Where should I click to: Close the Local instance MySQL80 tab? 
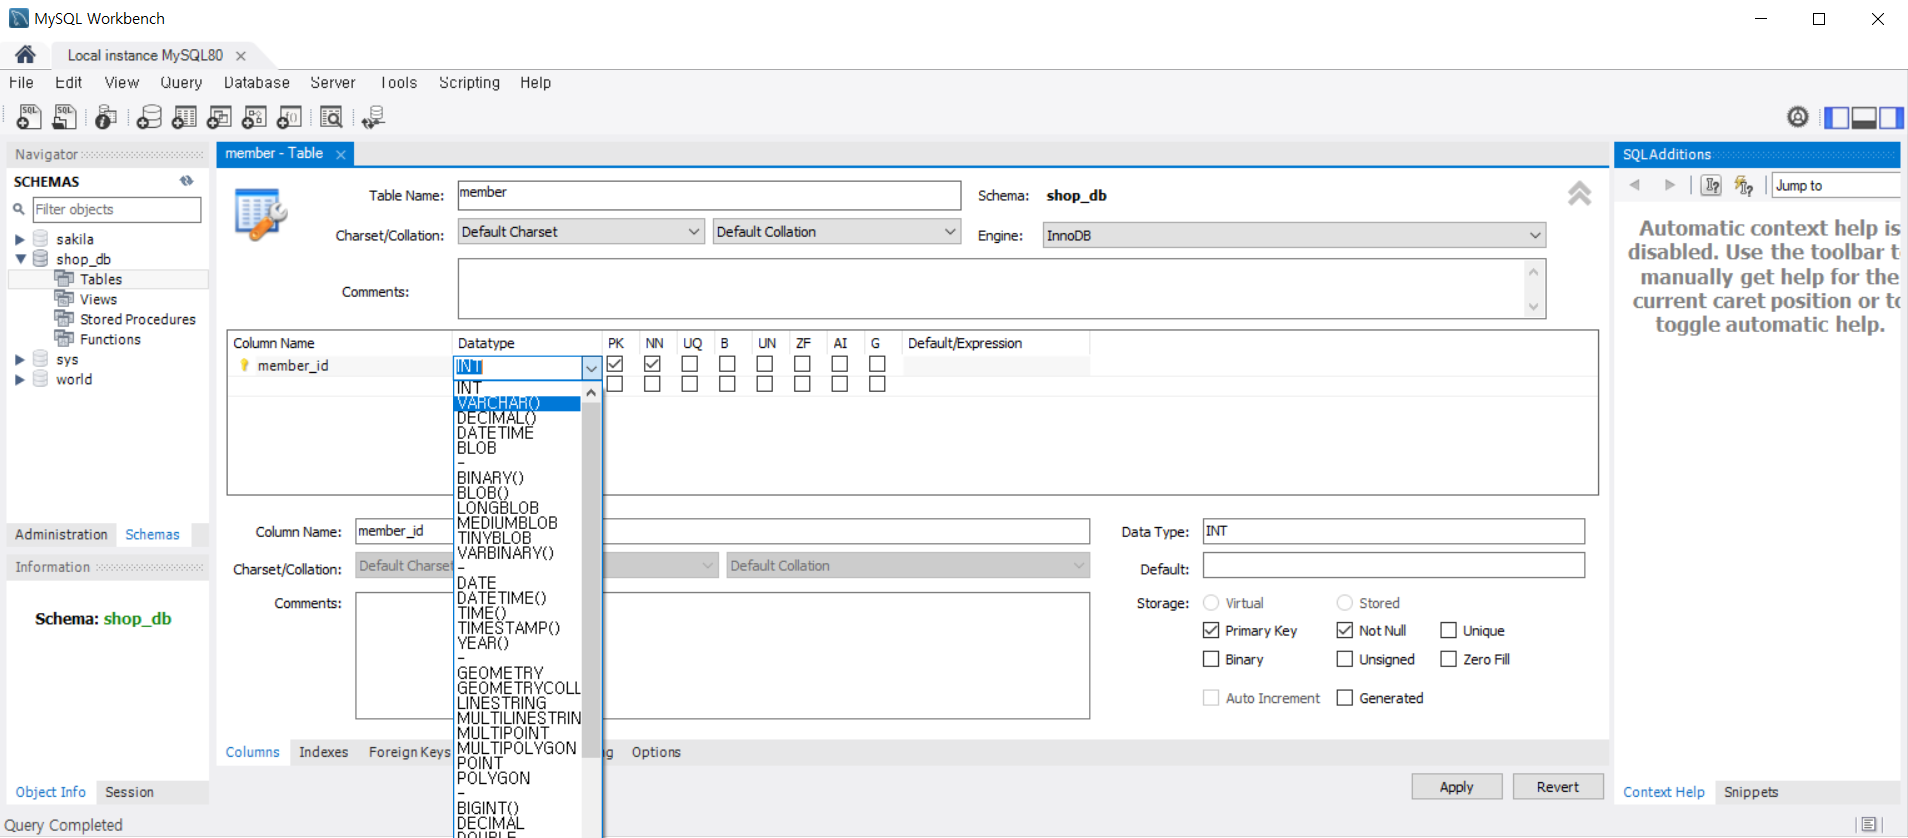pyautogui.click(x=241, y=56)
